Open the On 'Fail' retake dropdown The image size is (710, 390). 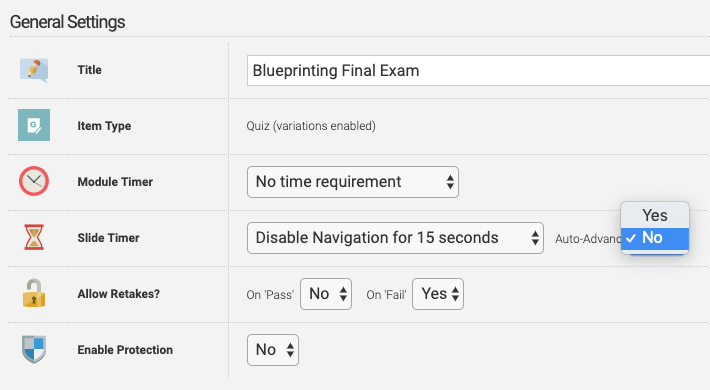point(438,294)
